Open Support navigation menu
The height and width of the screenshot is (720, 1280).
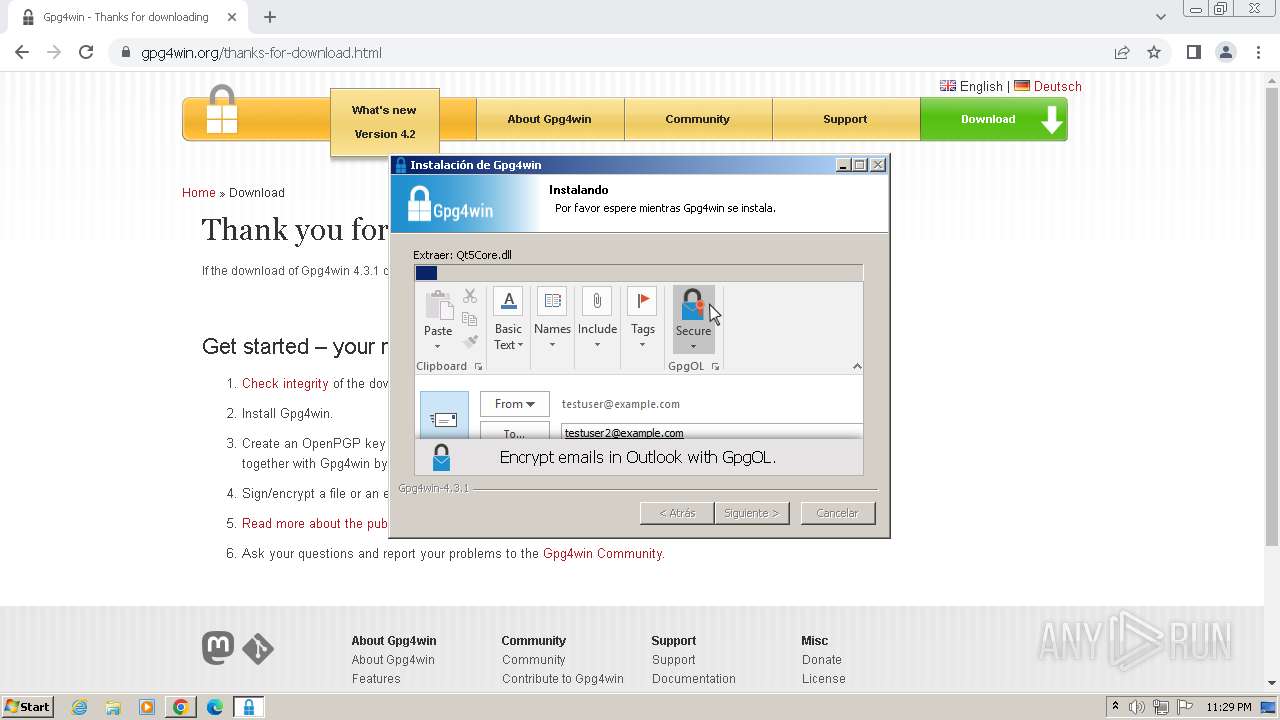845,119
